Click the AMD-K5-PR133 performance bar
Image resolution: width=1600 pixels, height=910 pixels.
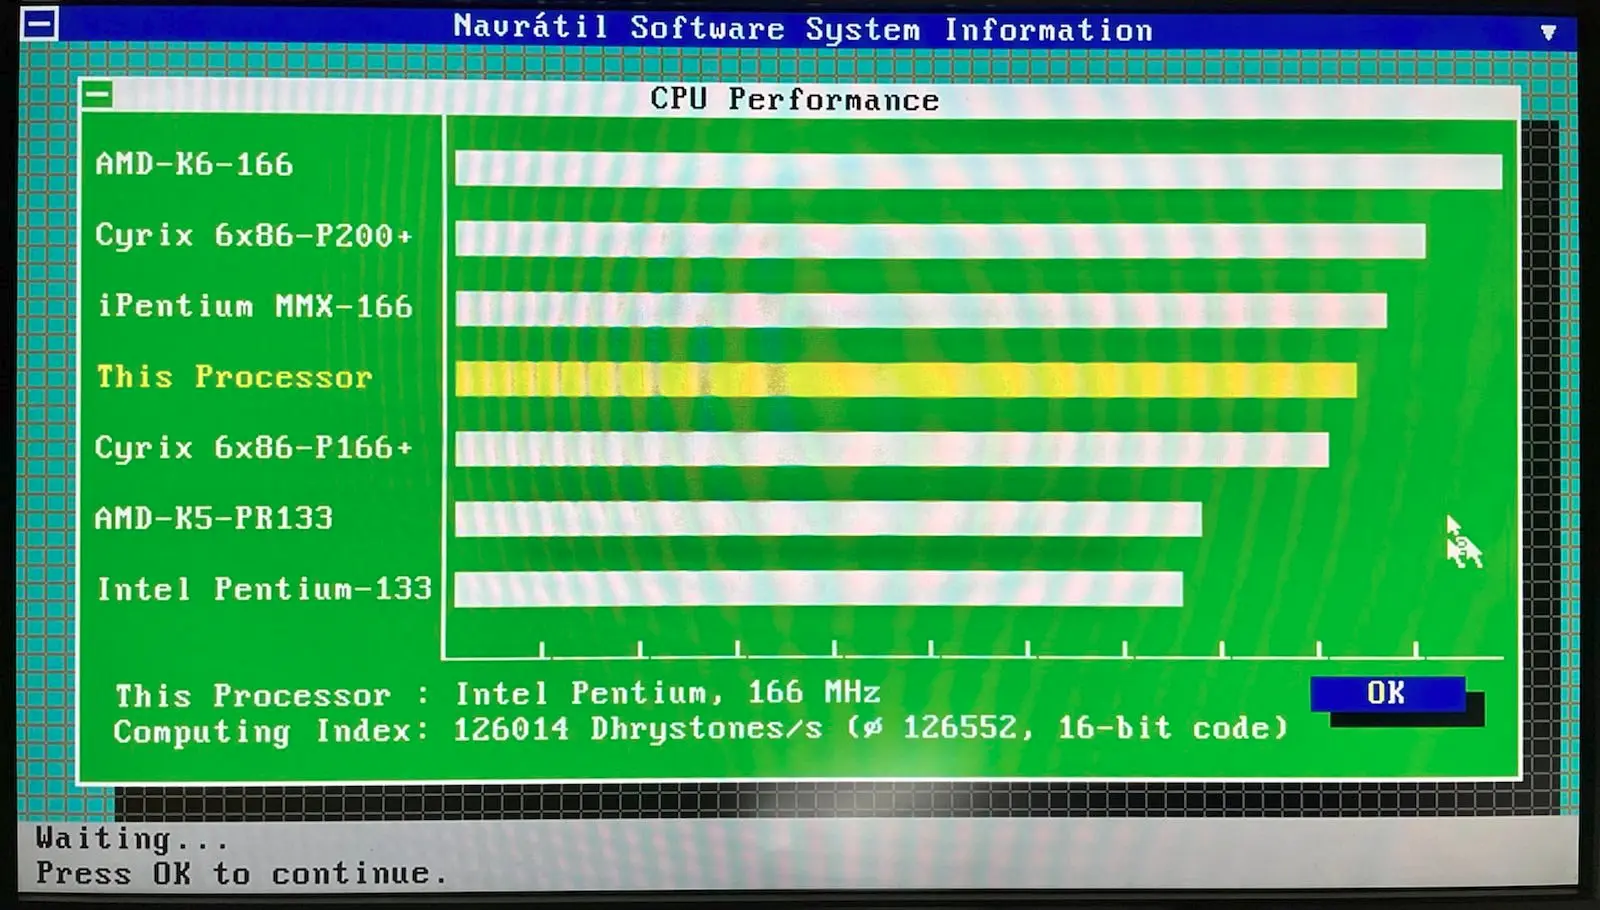tap(828, 519)
